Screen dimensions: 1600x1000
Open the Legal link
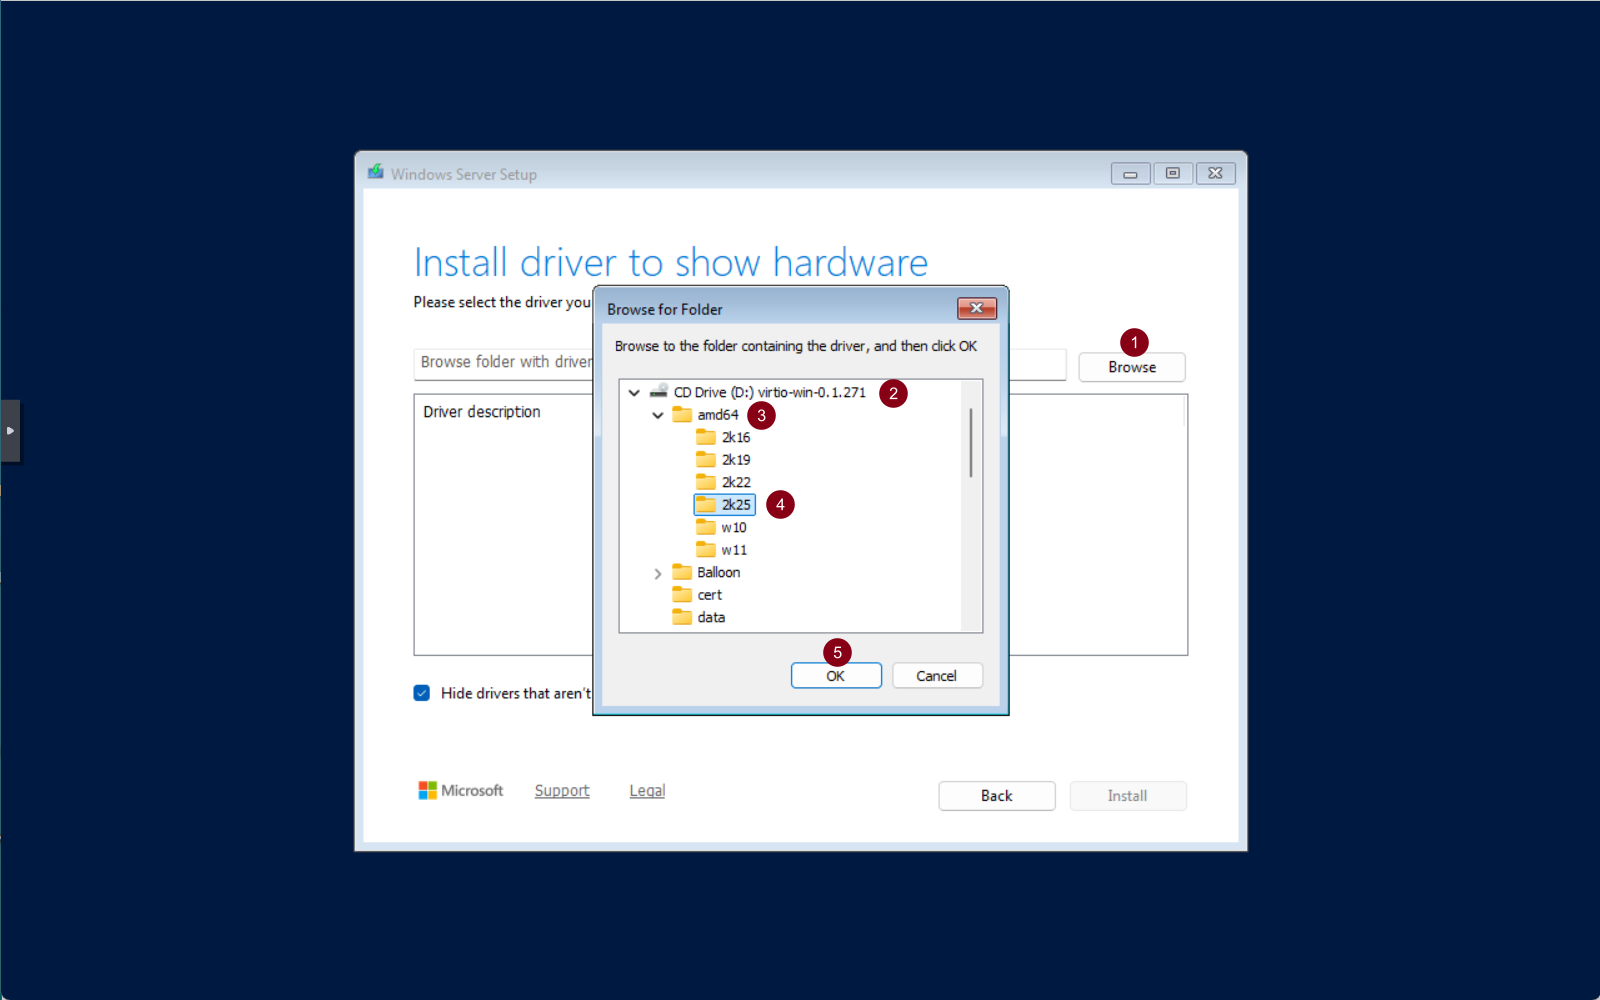[647, 790]
